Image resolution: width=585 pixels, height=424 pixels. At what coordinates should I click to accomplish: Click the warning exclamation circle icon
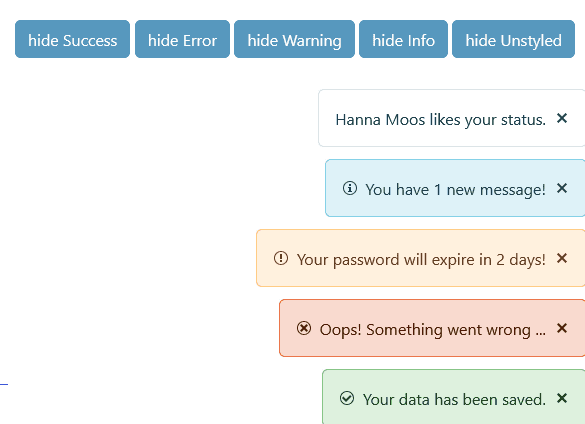tap(281, 258)
